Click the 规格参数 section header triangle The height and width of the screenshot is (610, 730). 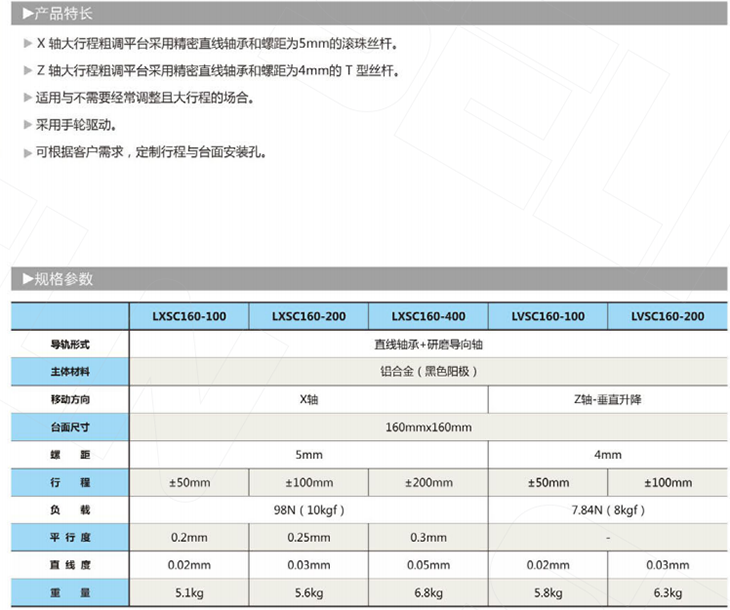click(27, 279)
